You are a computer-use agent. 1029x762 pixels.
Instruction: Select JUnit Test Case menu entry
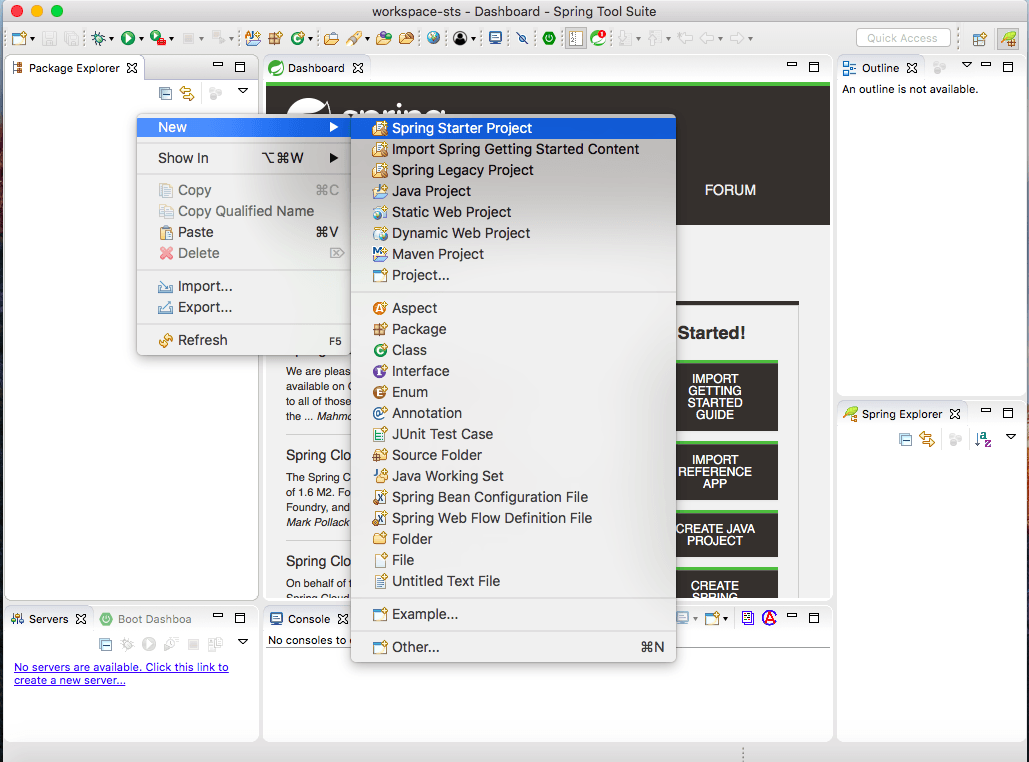tap(513, 434)
